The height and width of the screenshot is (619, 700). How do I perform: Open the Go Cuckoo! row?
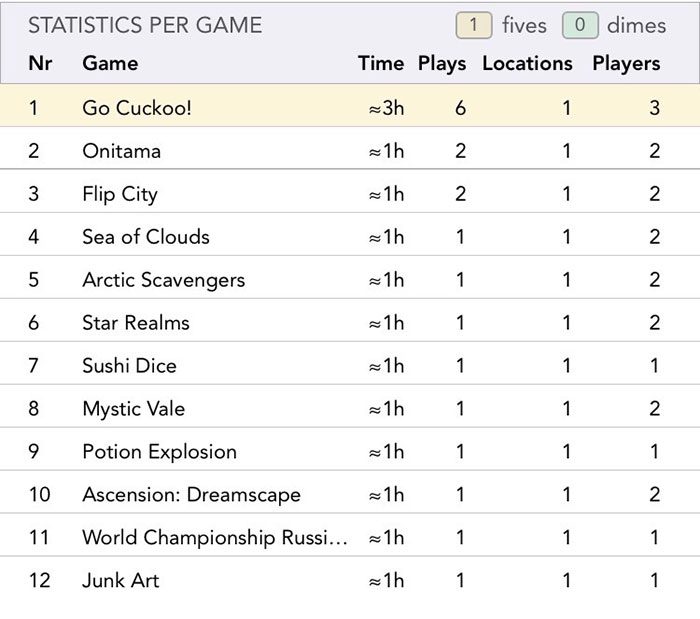pyautogui.click(x=350, y=106)
